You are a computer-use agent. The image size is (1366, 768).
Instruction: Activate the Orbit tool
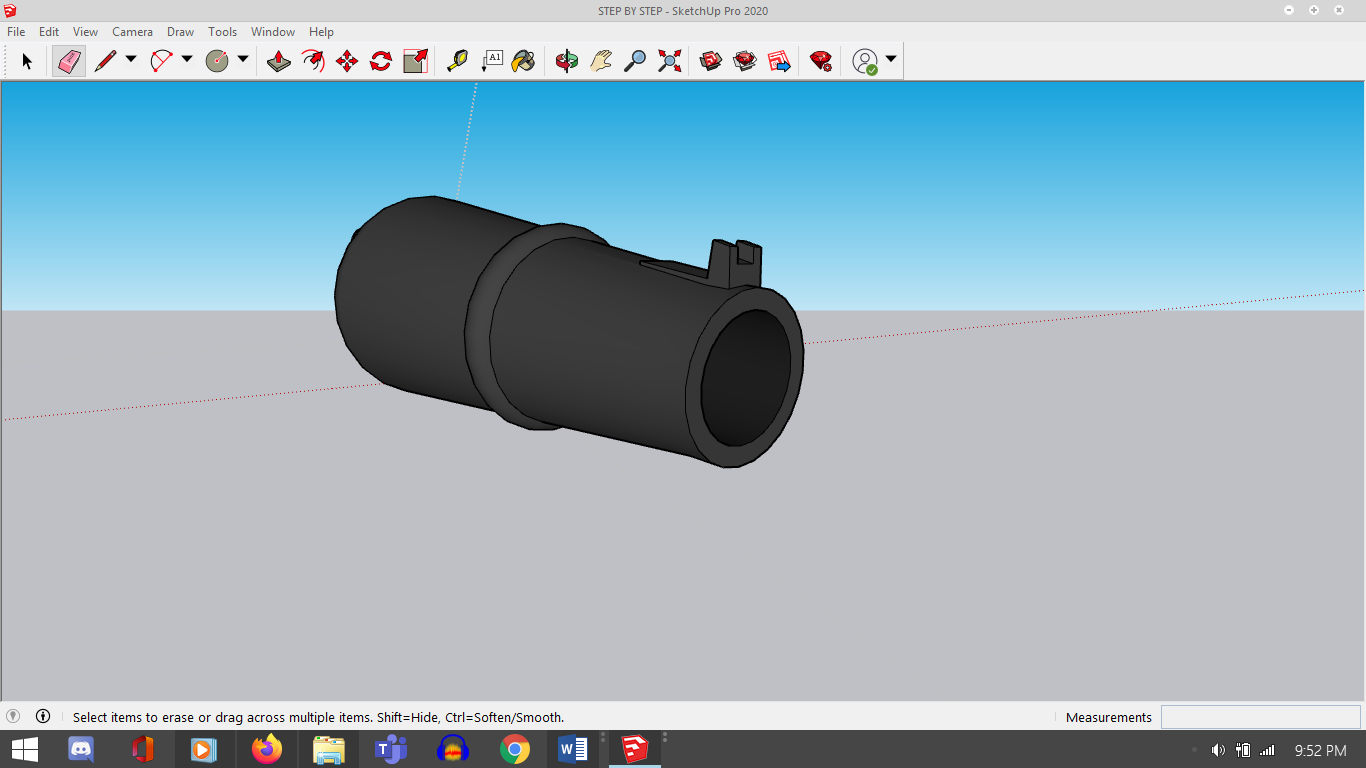click(x=567, y=61)
